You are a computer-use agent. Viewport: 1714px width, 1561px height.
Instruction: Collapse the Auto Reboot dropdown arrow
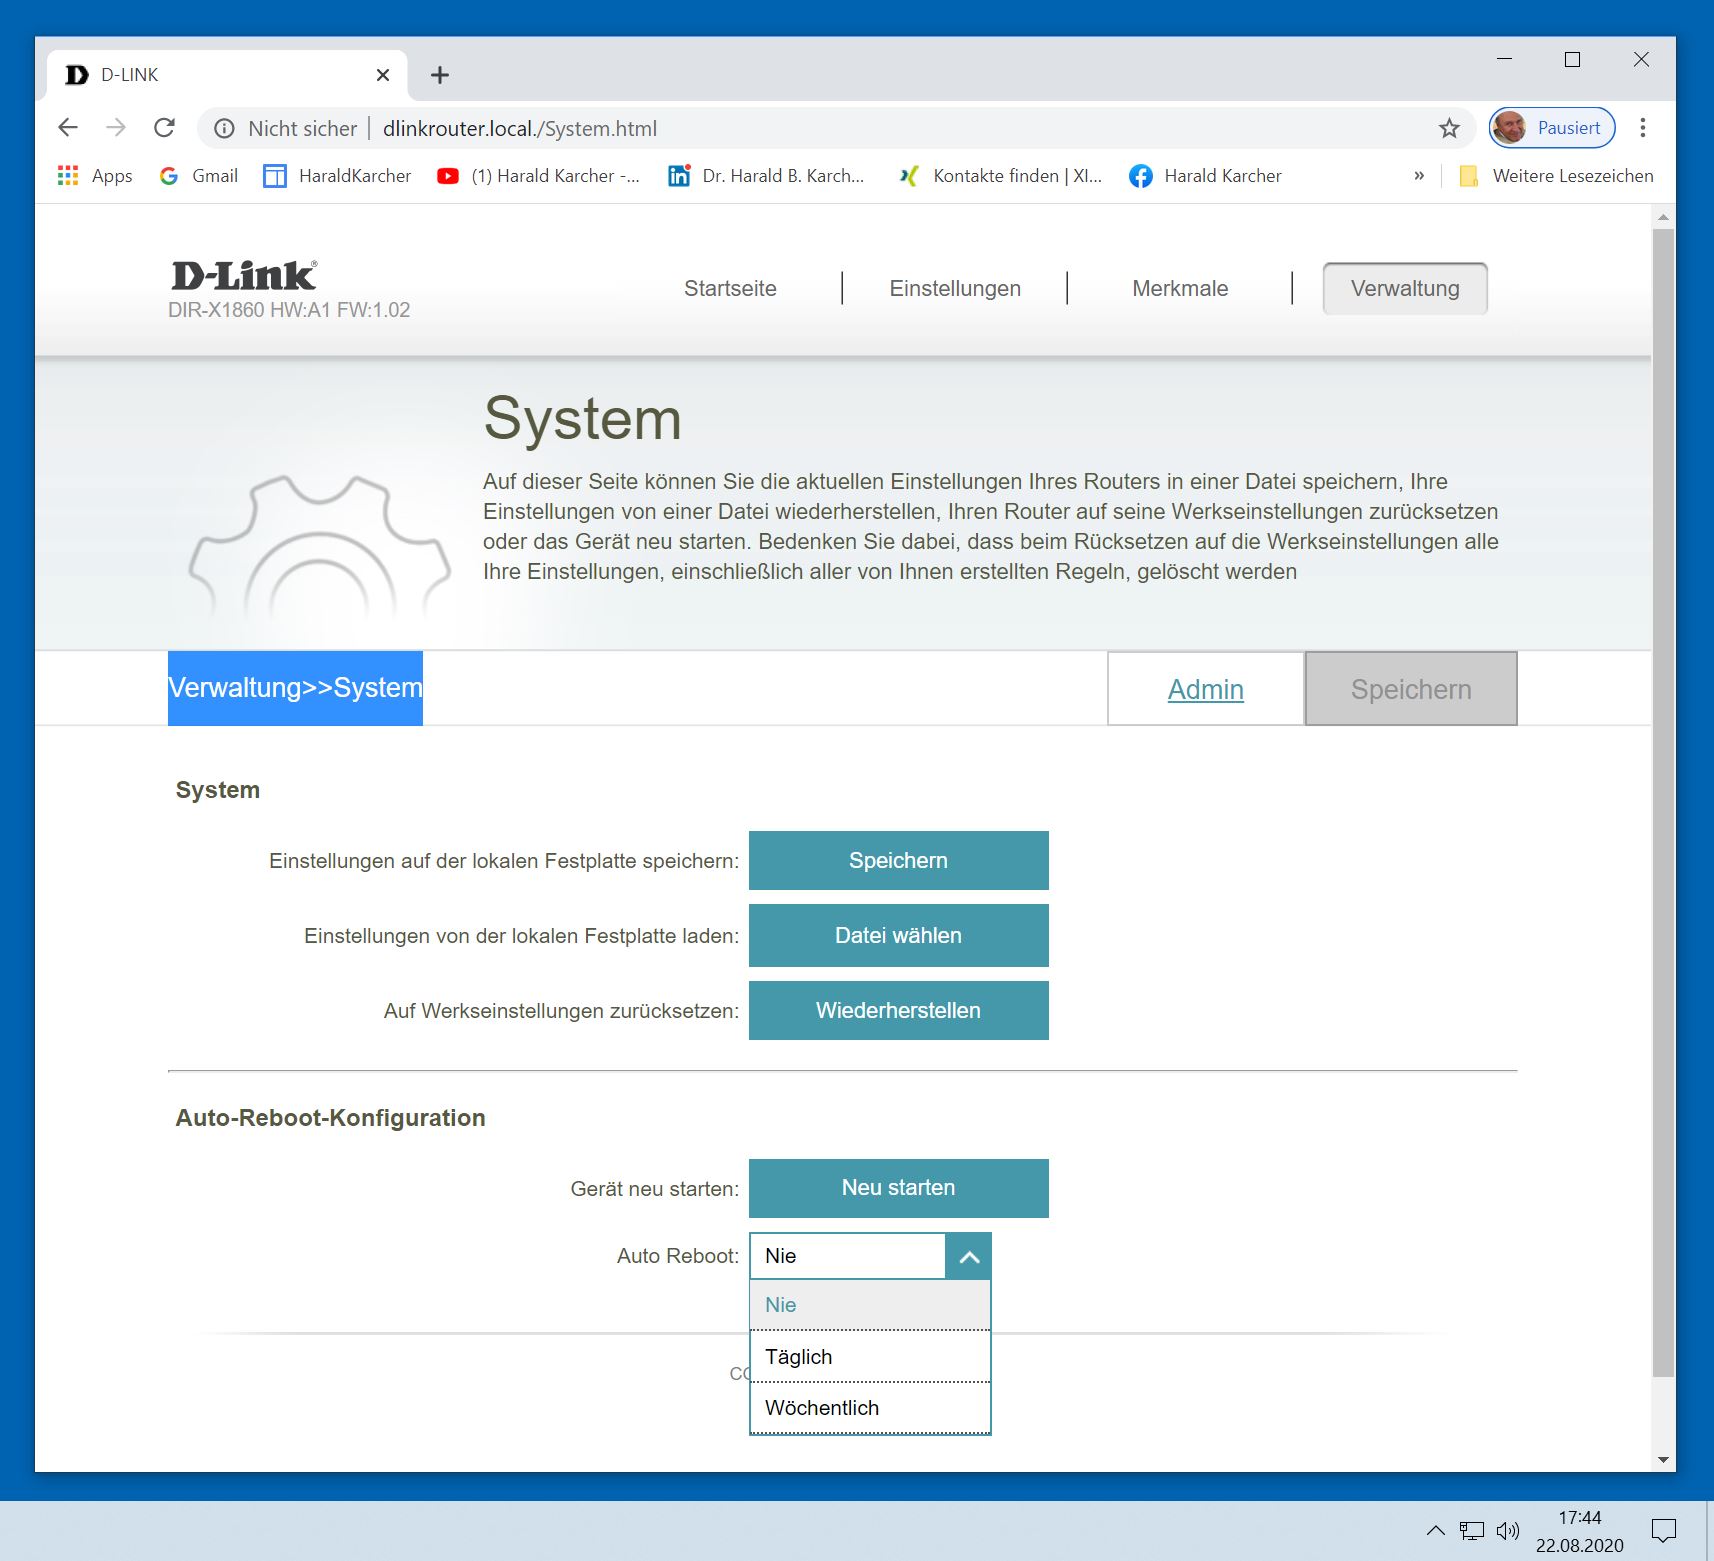968,1257
